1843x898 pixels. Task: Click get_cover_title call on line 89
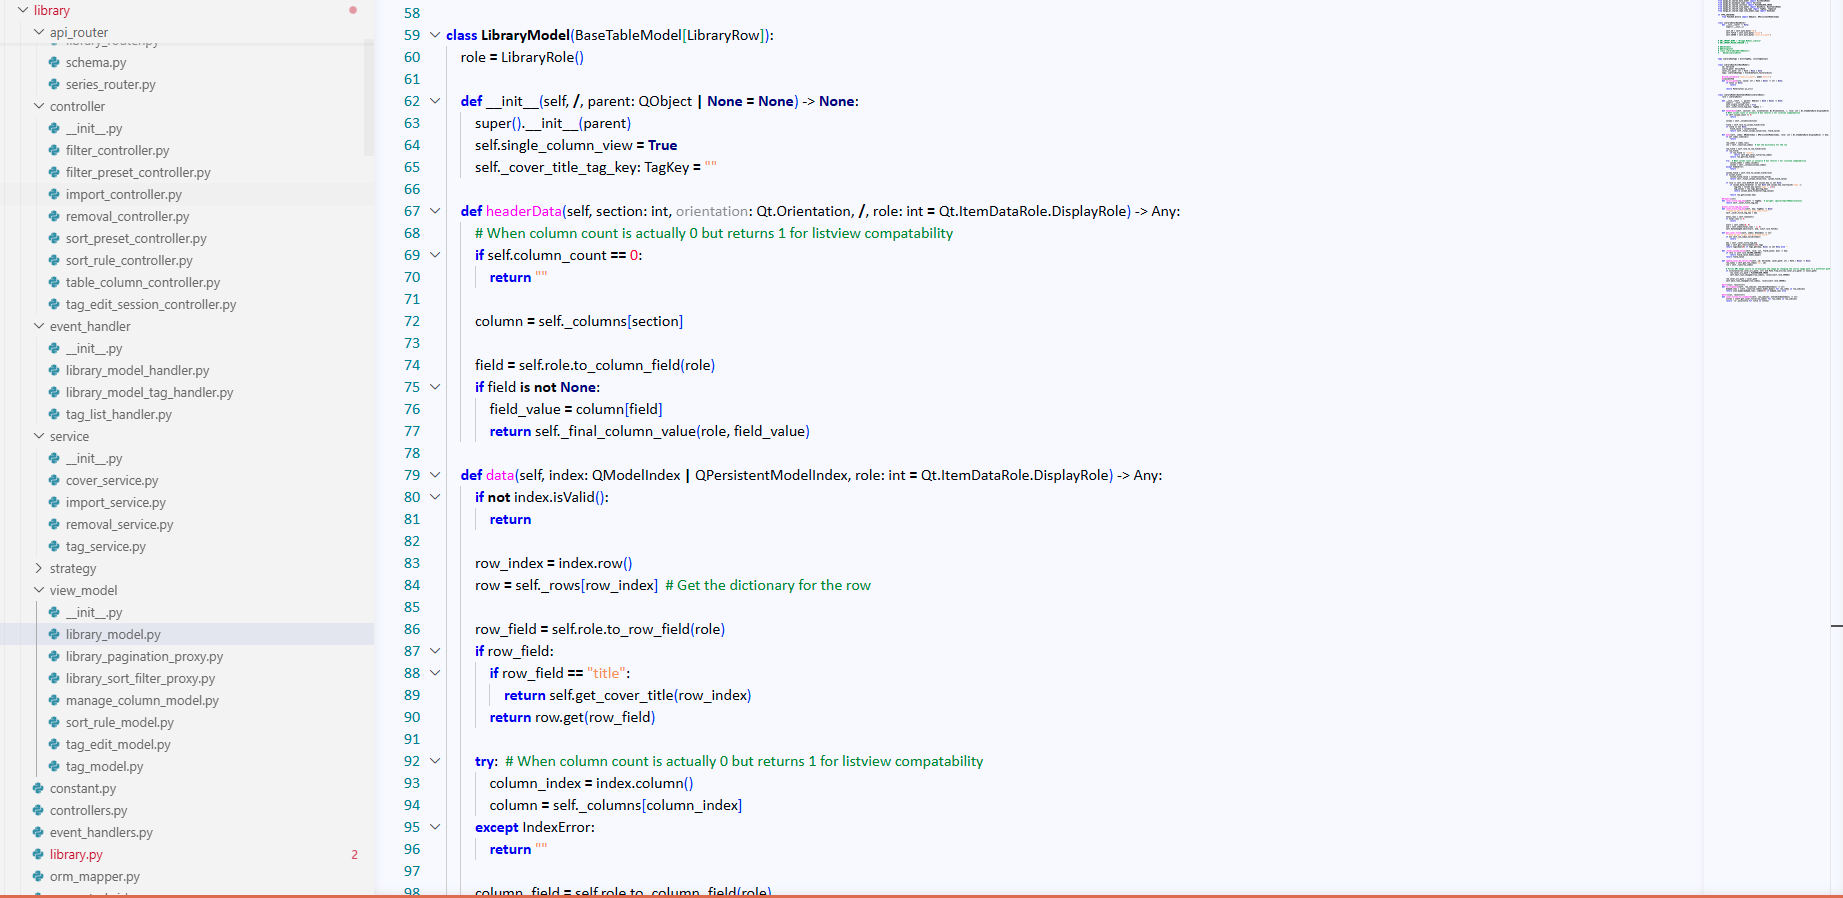[624, 695]
